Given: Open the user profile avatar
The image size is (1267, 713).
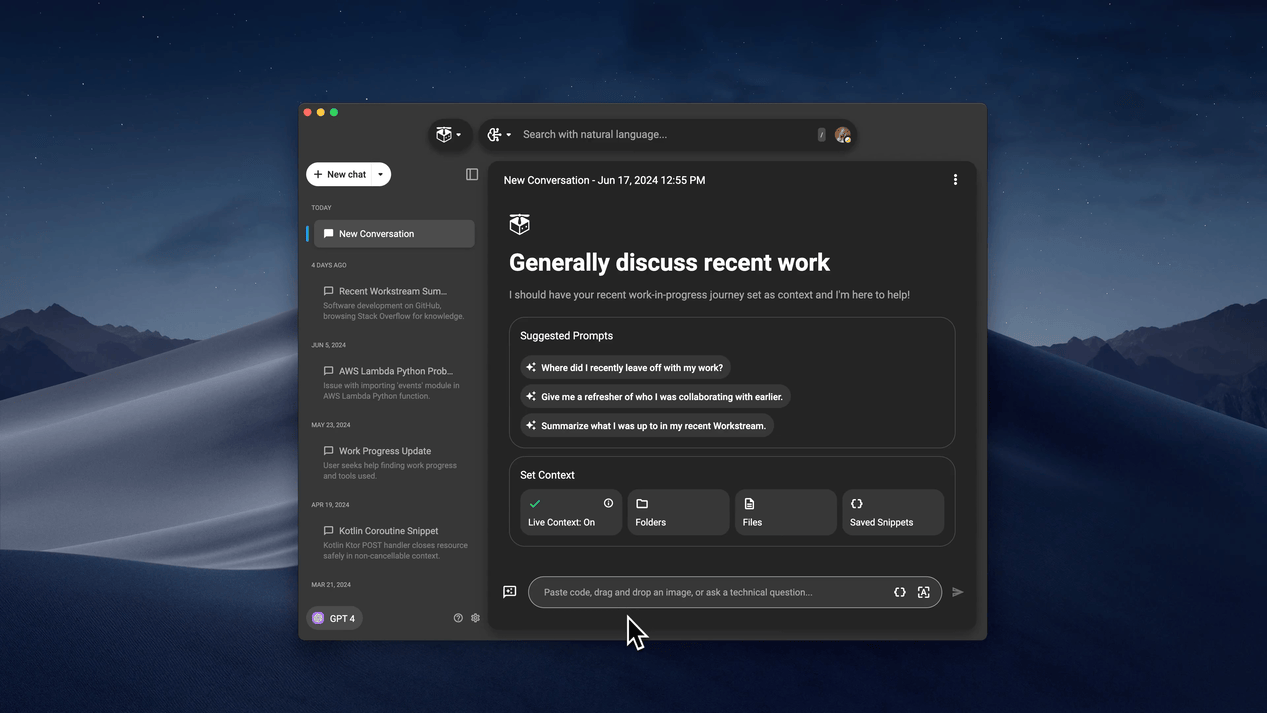Looking at the screenshot, I should pos(843,135).
